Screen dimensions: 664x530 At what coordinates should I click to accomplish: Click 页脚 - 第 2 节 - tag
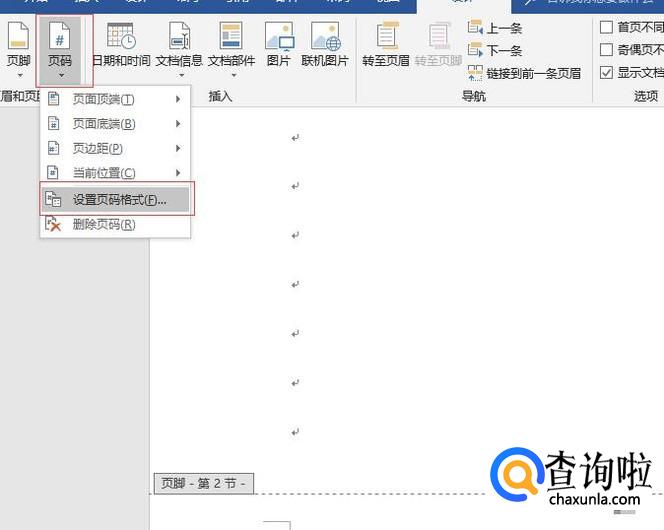(x=204, y=483)
